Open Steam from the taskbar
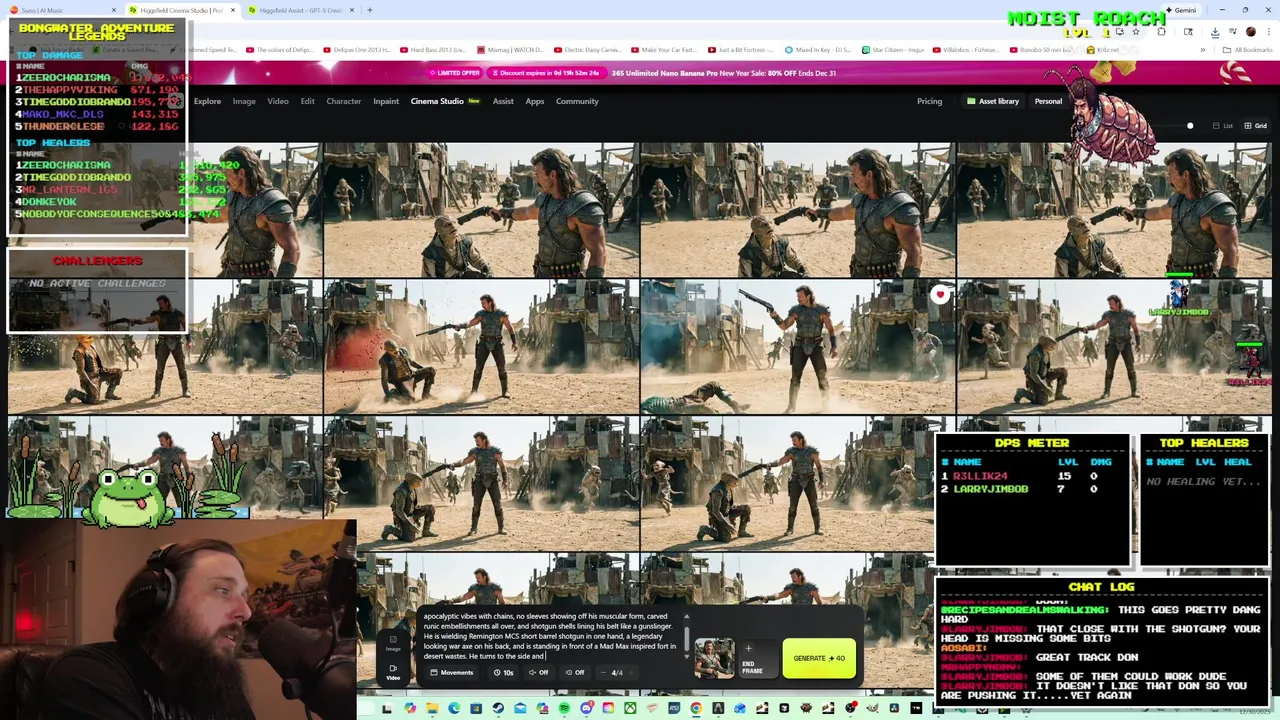Screen dimensions: 1280x720 point(498,709)
